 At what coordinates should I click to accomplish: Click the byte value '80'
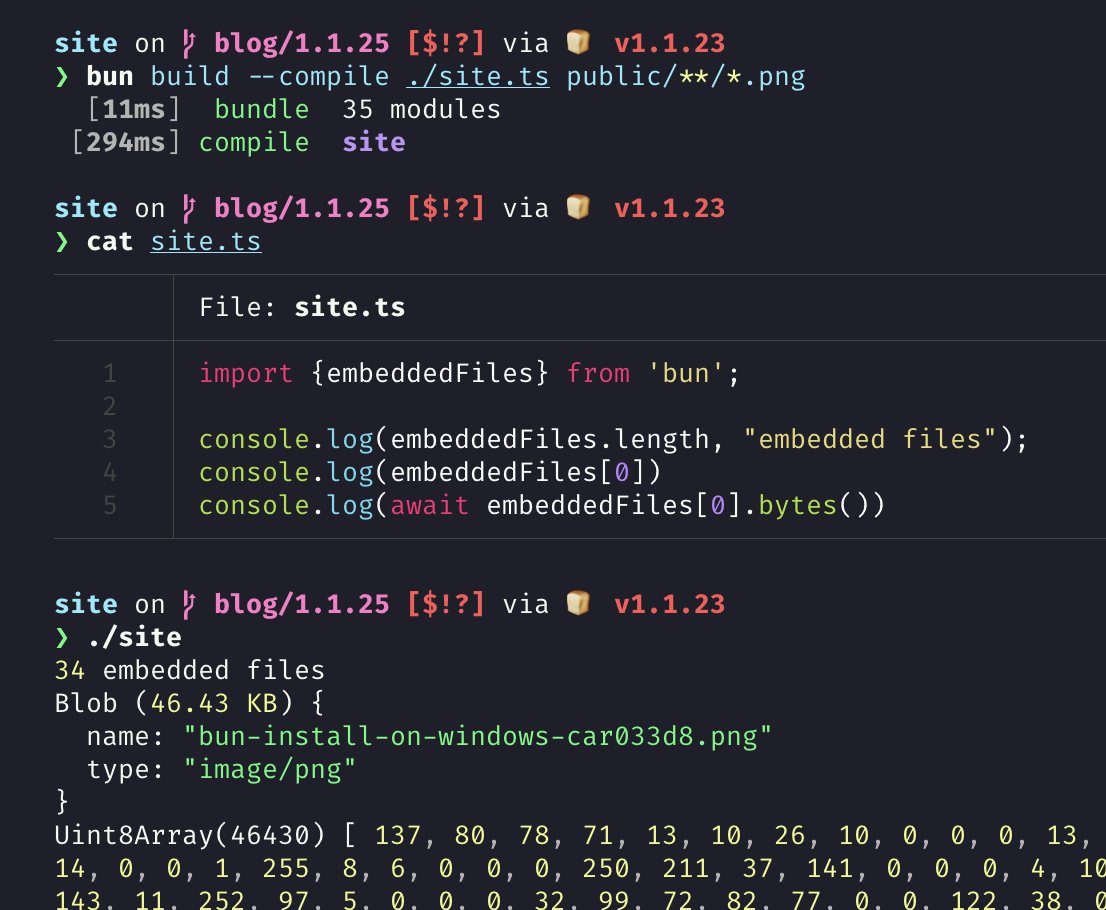point(470,835)
